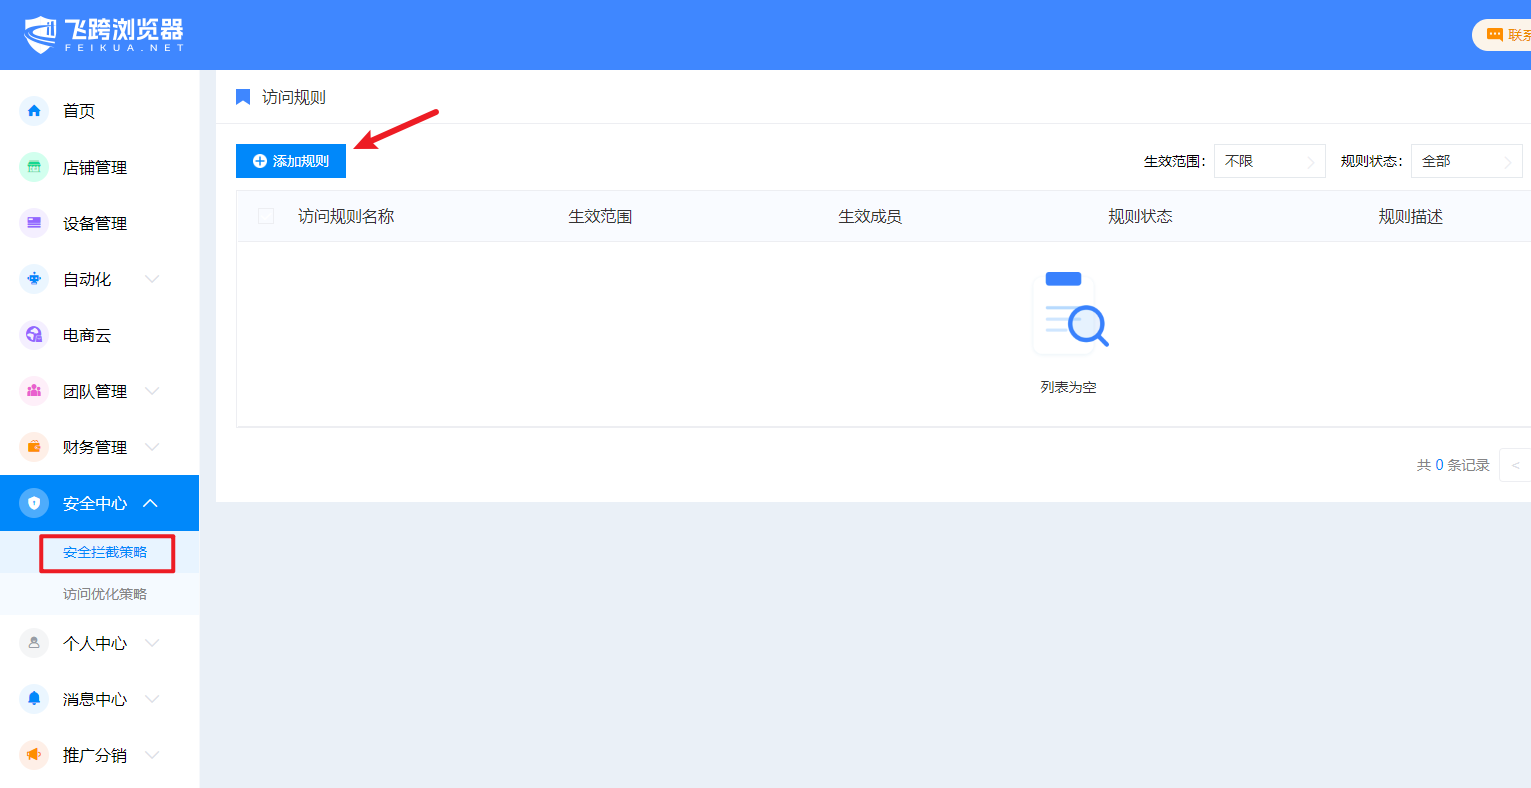Click the home icon in sidebar
The height and width of the screenshot is (788, 1531).
tap(34, 111)
